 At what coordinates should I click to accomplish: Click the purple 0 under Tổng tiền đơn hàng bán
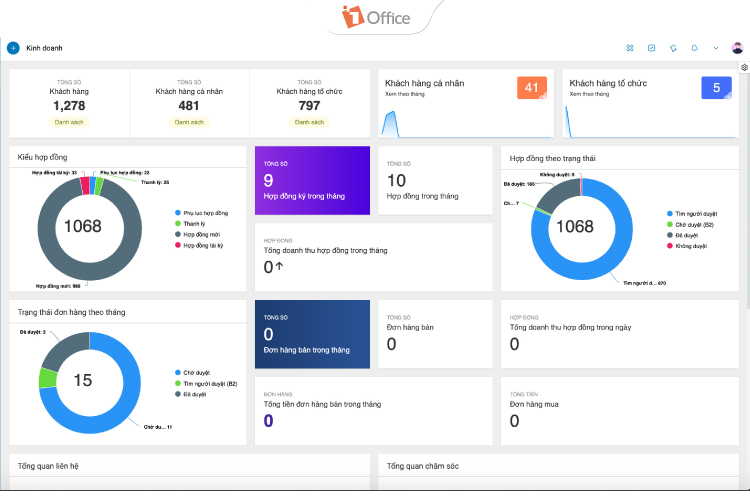click(x=268, y=421)
